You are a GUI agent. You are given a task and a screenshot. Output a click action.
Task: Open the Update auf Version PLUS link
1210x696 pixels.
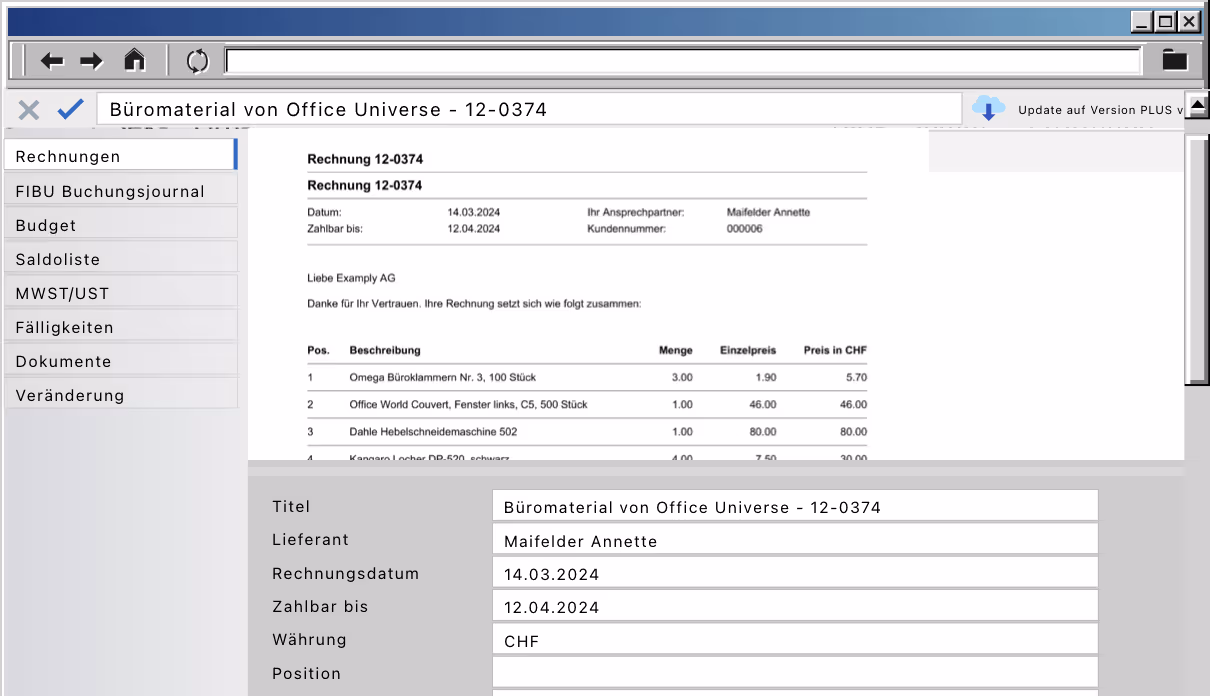[1100, 110]
